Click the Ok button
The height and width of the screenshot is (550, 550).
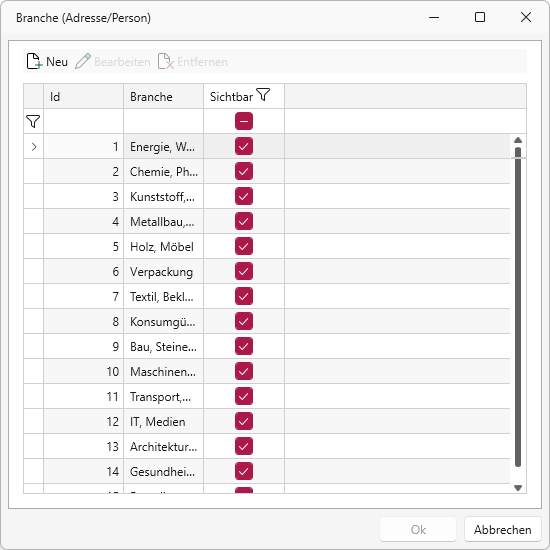(418, 529)
